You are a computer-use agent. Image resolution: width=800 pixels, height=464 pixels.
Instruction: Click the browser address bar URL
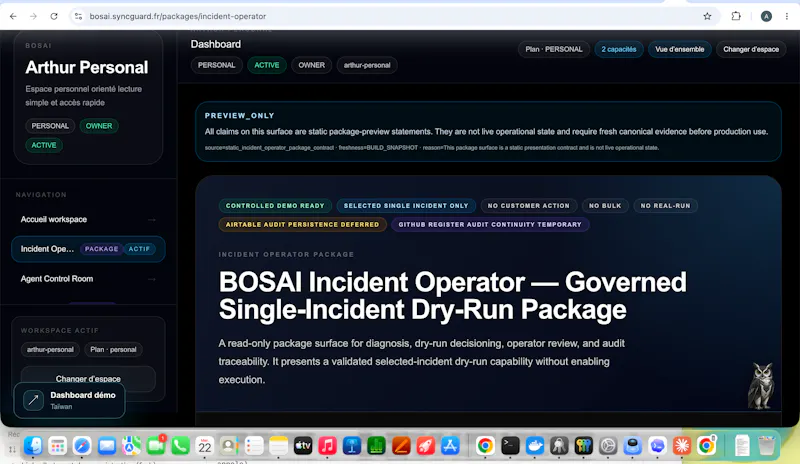[x=178, y=16]
